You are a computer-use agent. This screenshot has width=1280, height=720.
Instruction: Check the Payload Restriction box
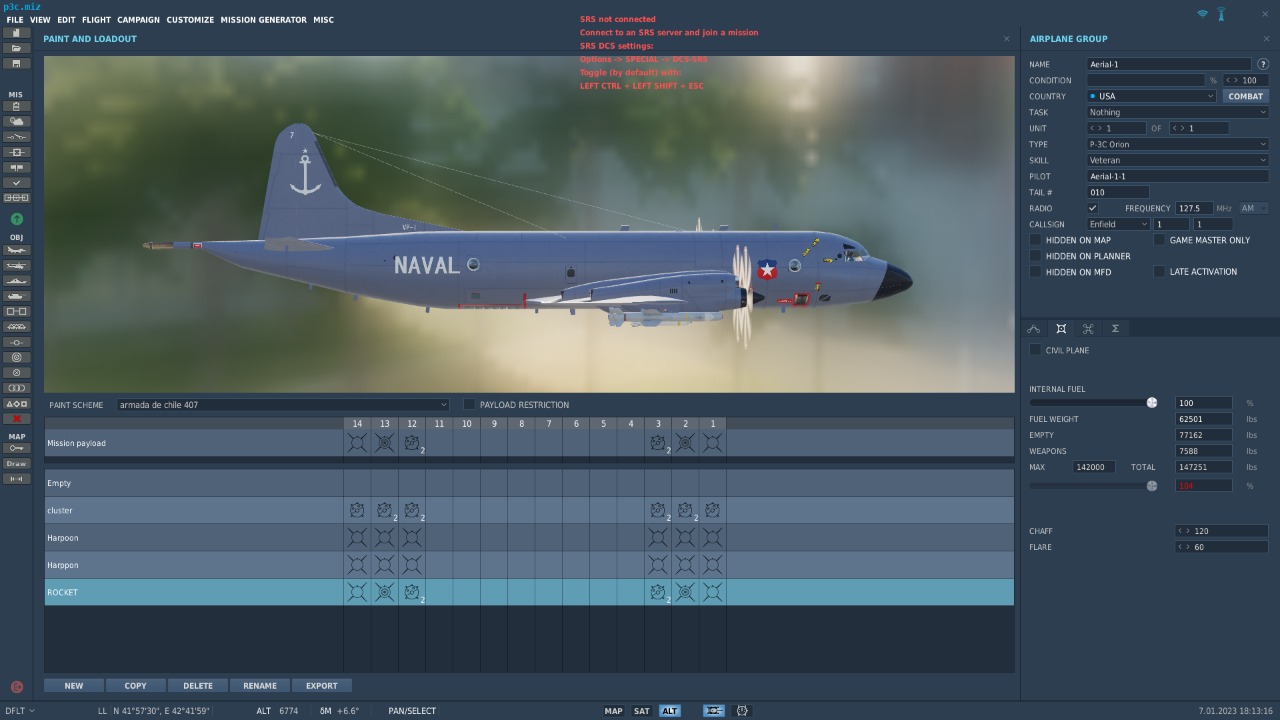coord(469,404)
